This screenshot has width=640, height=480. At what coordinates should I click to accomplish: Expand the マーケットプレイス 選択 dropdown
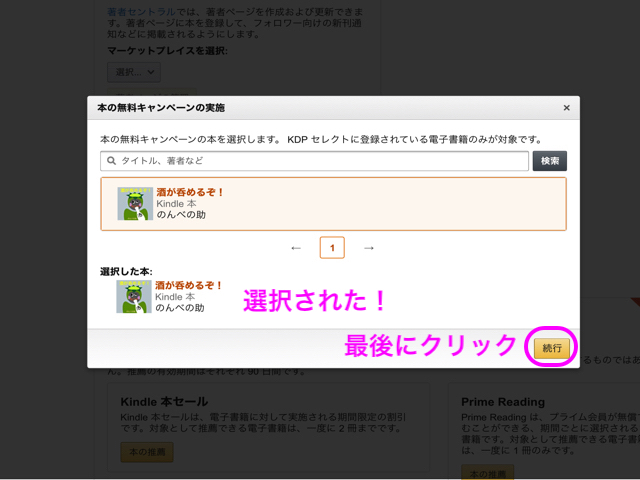point(133,71)
